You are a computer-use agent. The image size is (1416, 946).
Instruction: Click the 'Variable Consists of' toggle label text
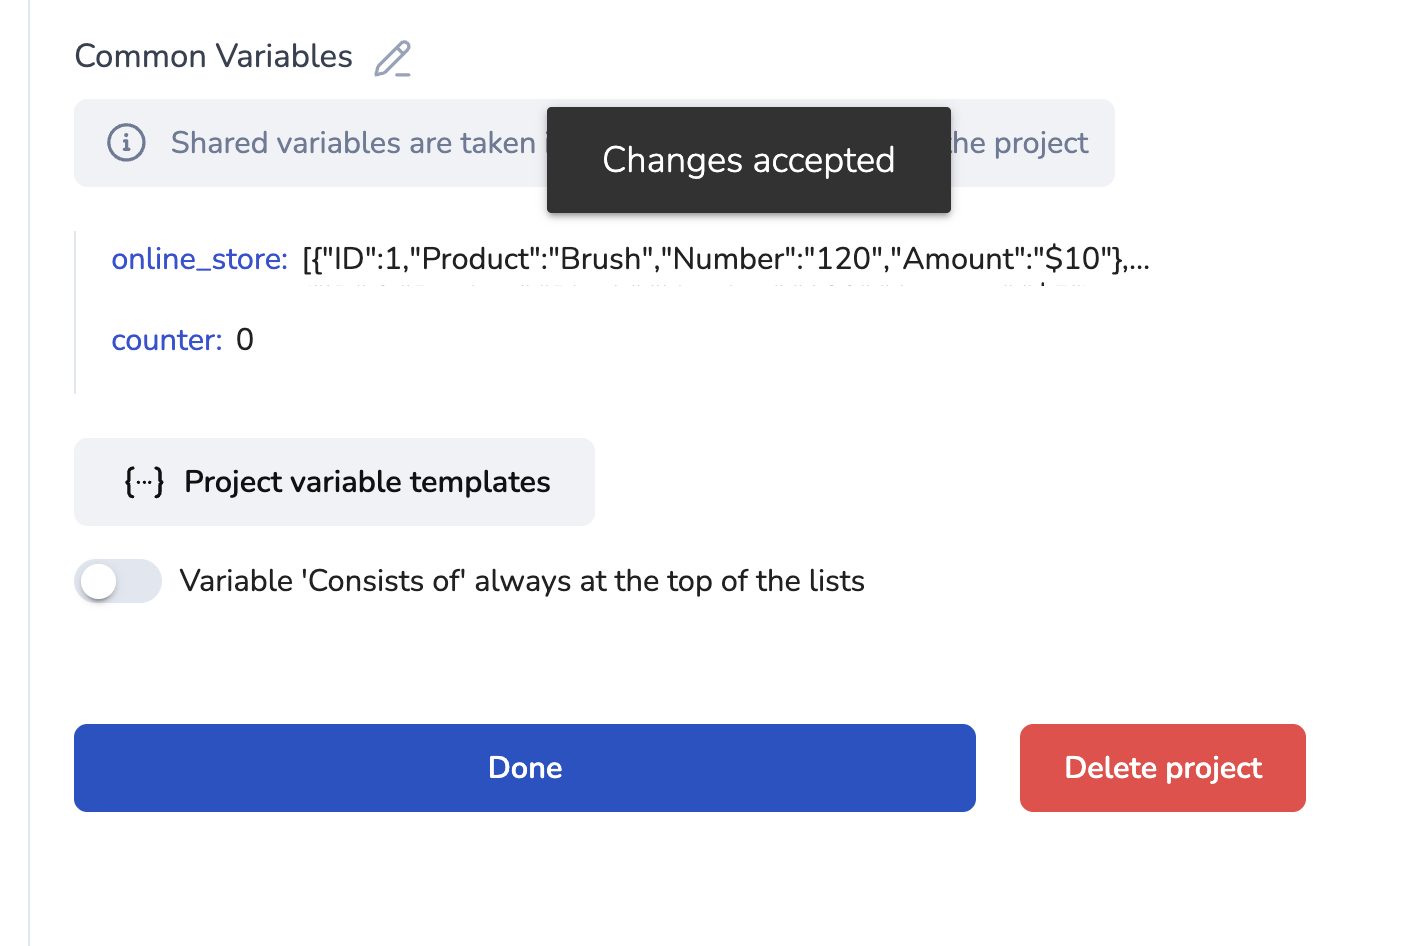[521, 581]
